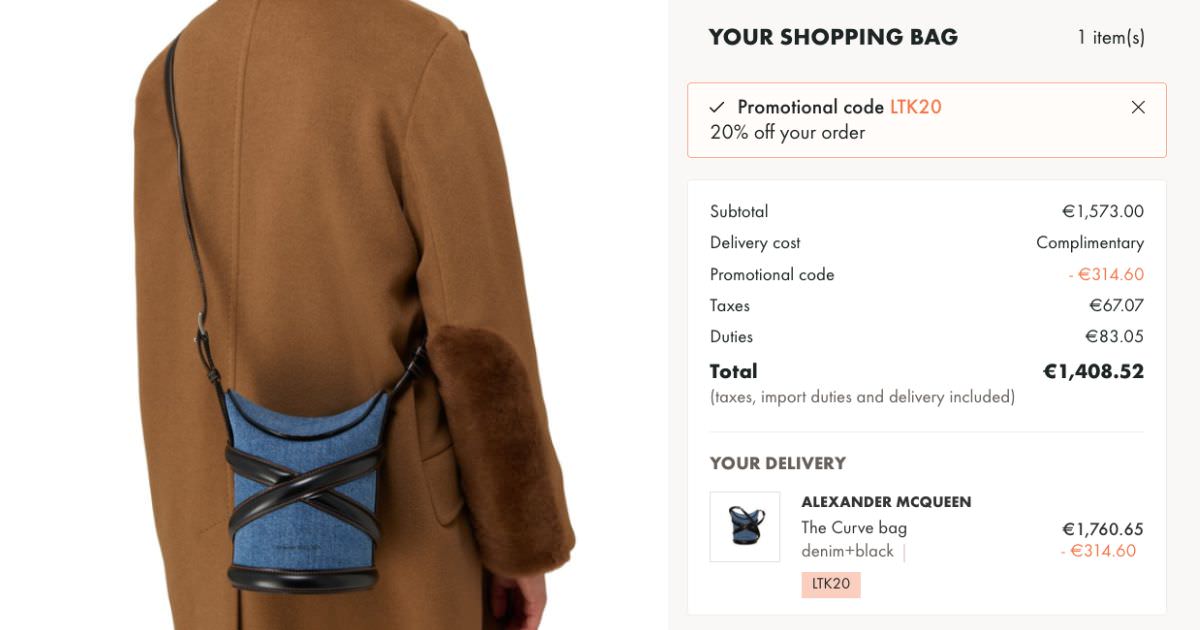This screenshot has width=1200, height=630.
Task: Open The Curve bag product thumbnail
Action: point(745,526)
